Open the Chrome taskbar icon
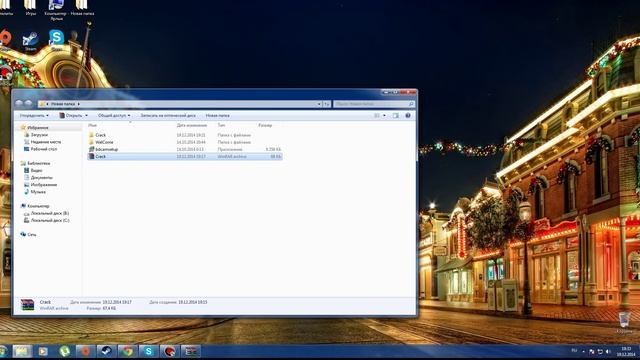640x360 pixels. (128, 351)
